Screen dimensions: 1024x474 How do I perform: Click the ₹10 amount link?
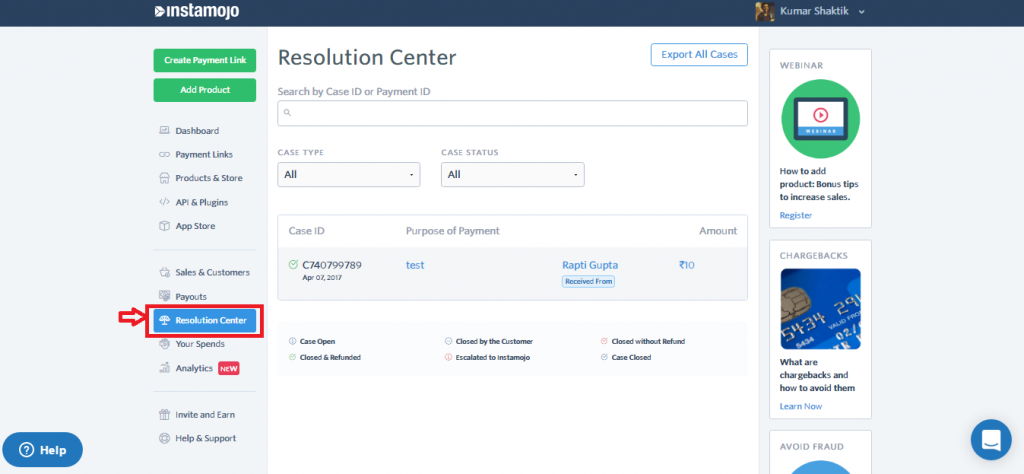click(686, 265)
